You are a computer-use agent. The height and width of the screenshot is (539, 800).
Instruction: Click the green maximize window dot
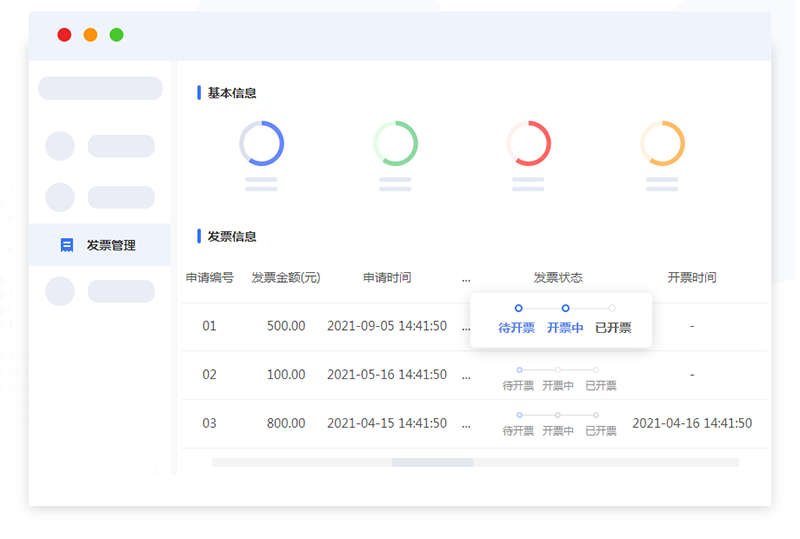tap(116, 35)
